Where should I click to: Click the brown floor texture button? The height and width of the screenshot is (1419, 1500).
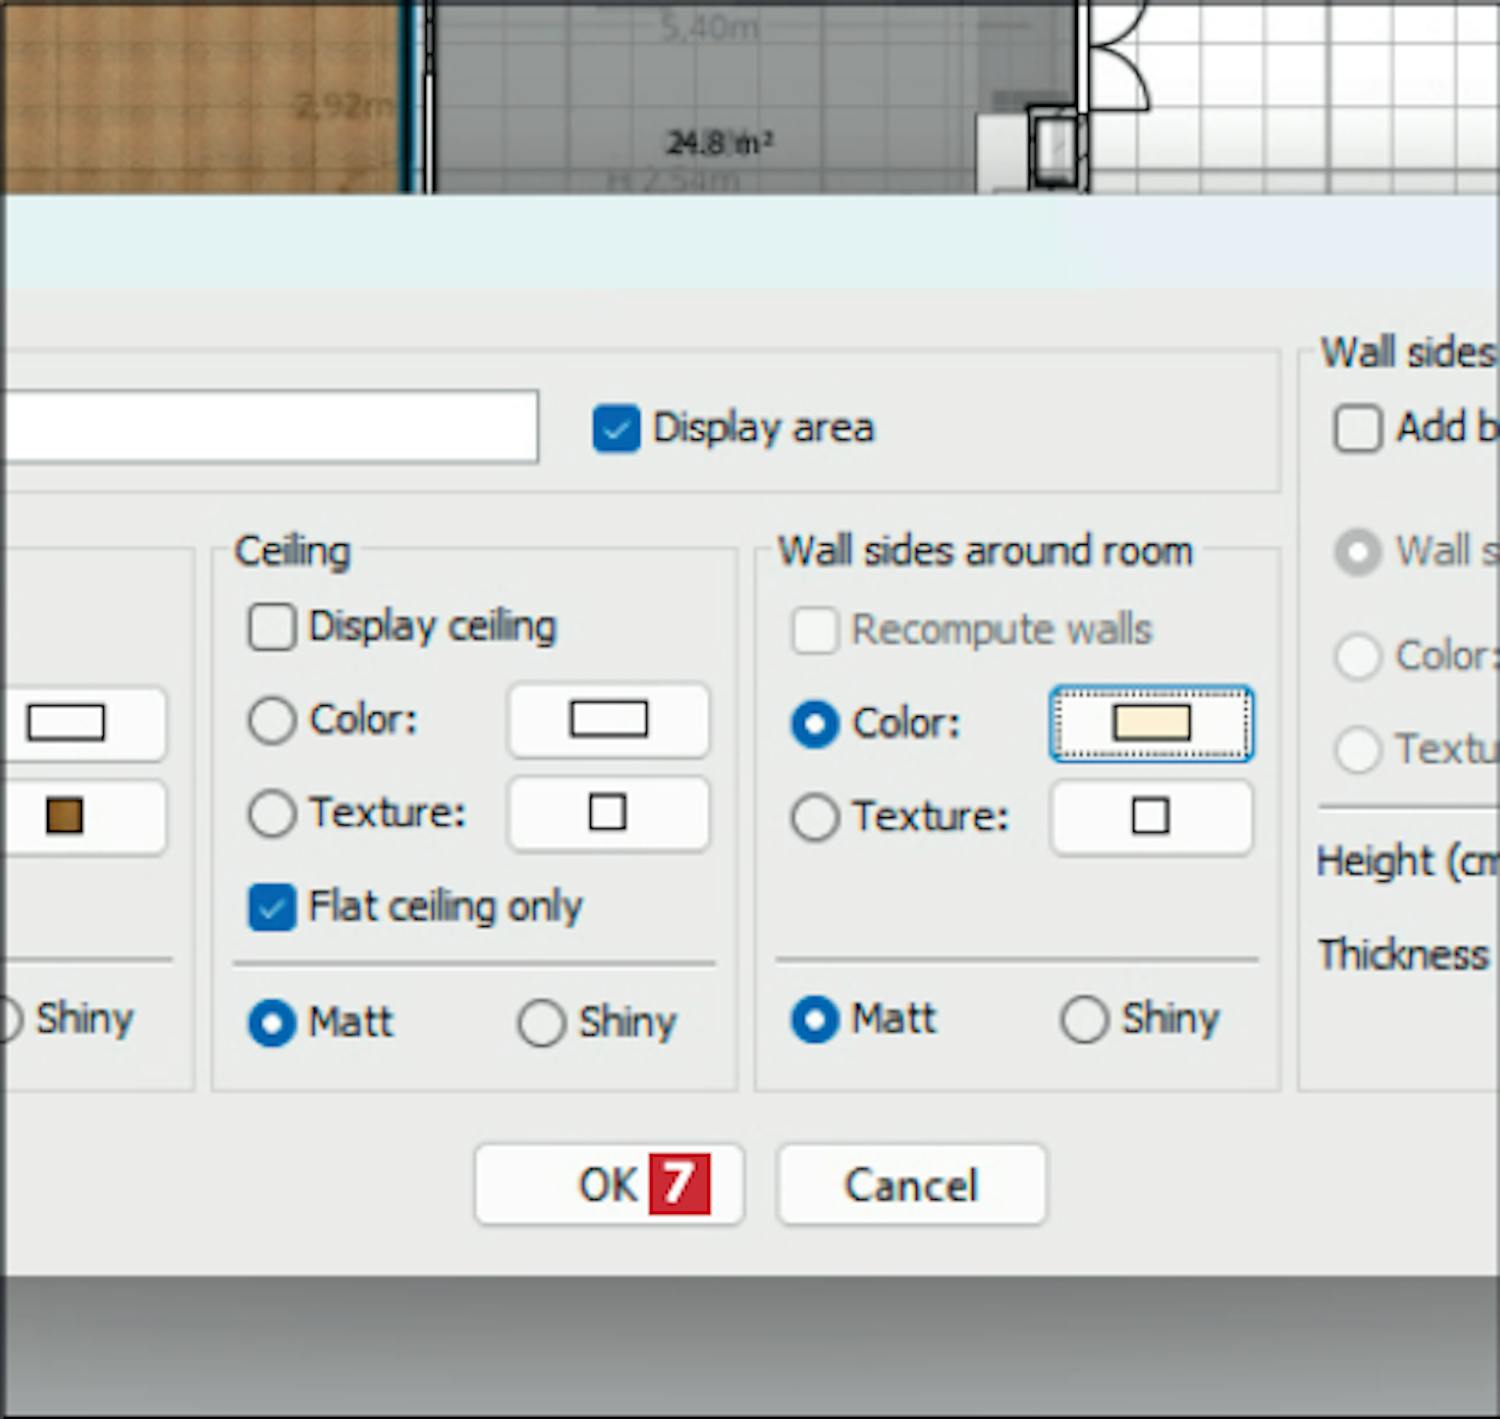coord(66,816)
